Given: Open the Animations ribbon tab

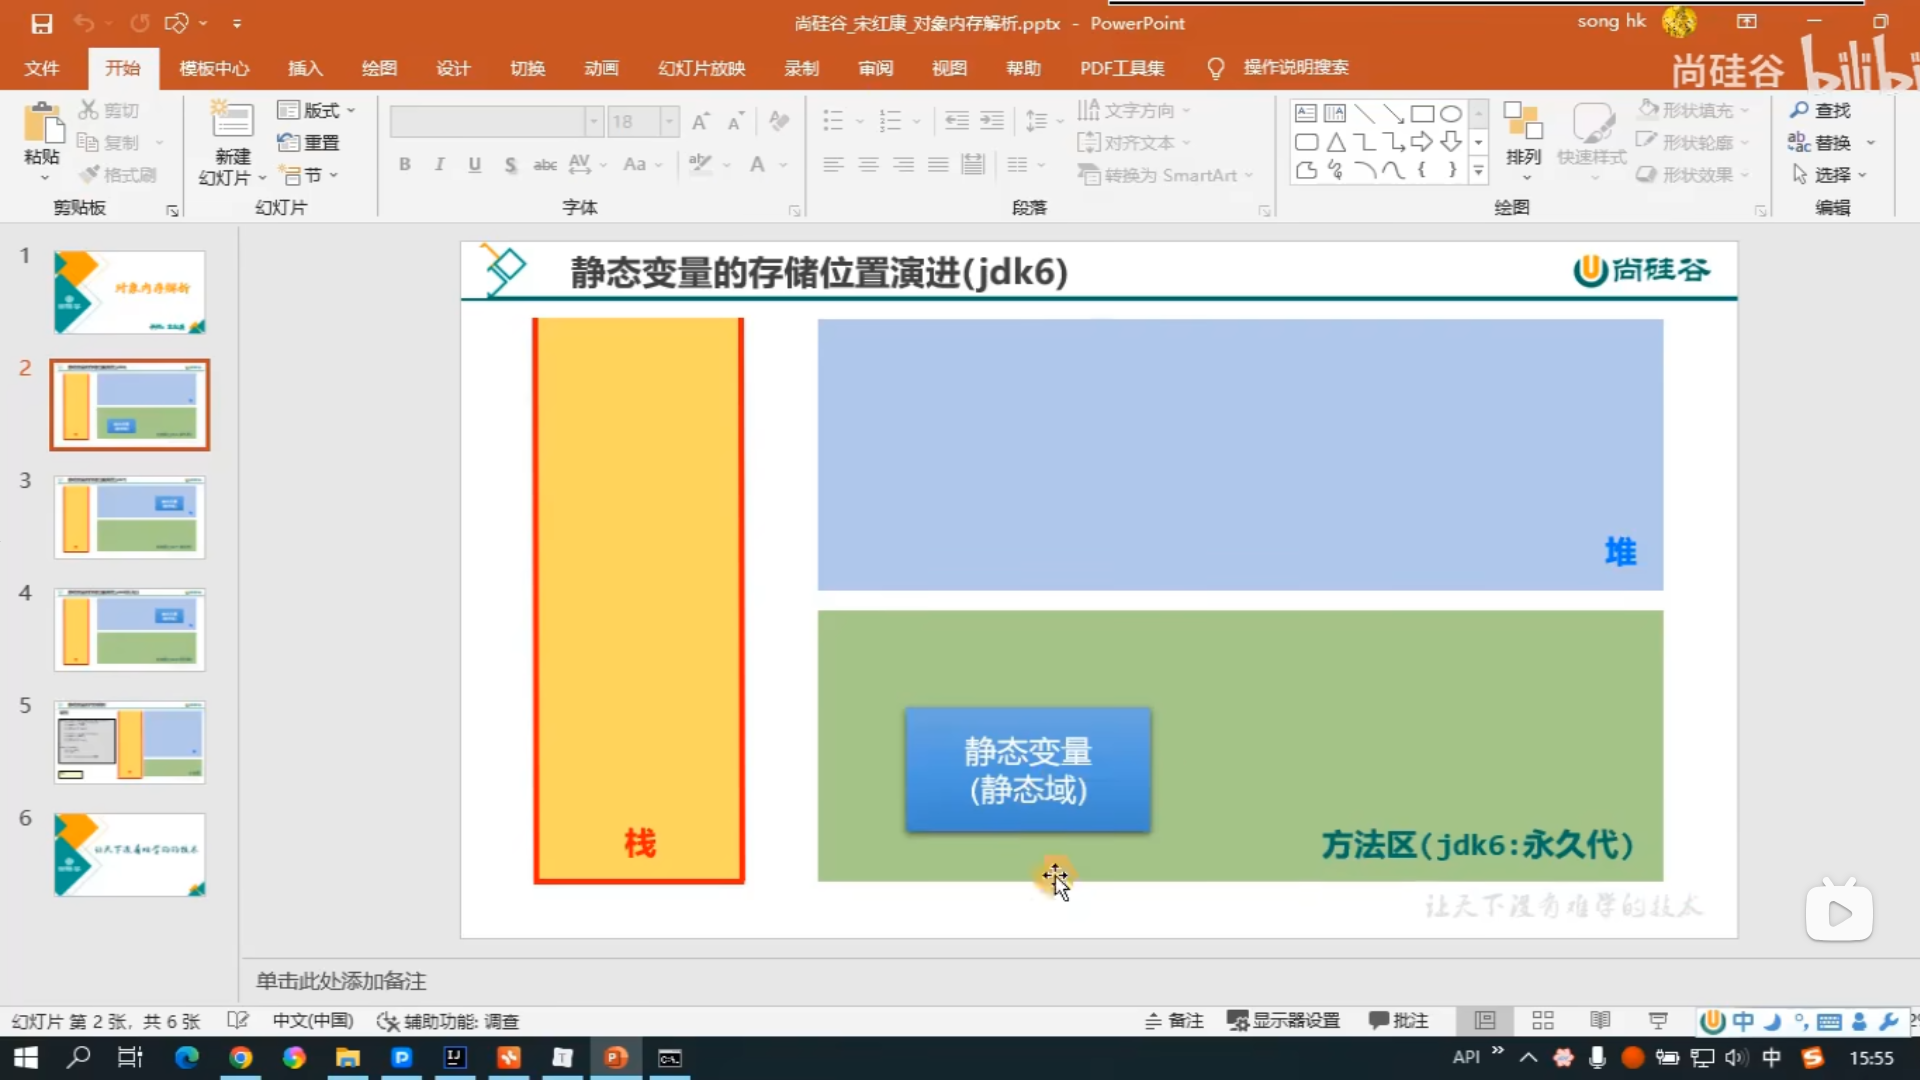Looking at the screenshot, I should (601, 68).
